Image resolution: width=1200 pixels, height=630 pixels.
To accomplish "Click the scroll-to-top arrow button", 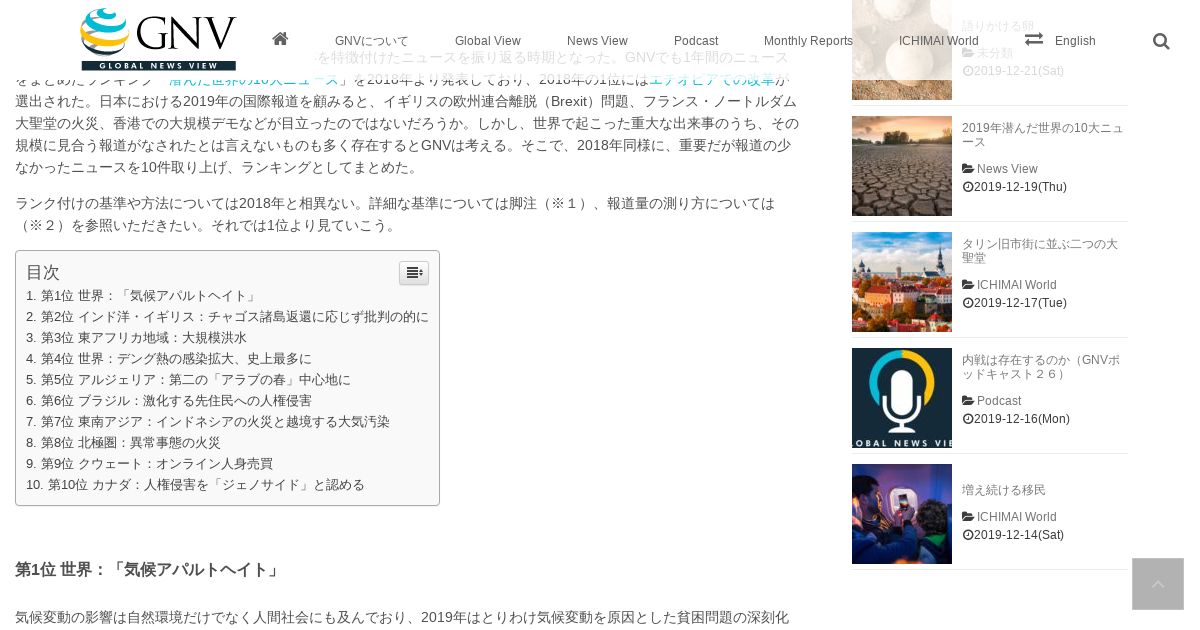I will [1158, 584].
